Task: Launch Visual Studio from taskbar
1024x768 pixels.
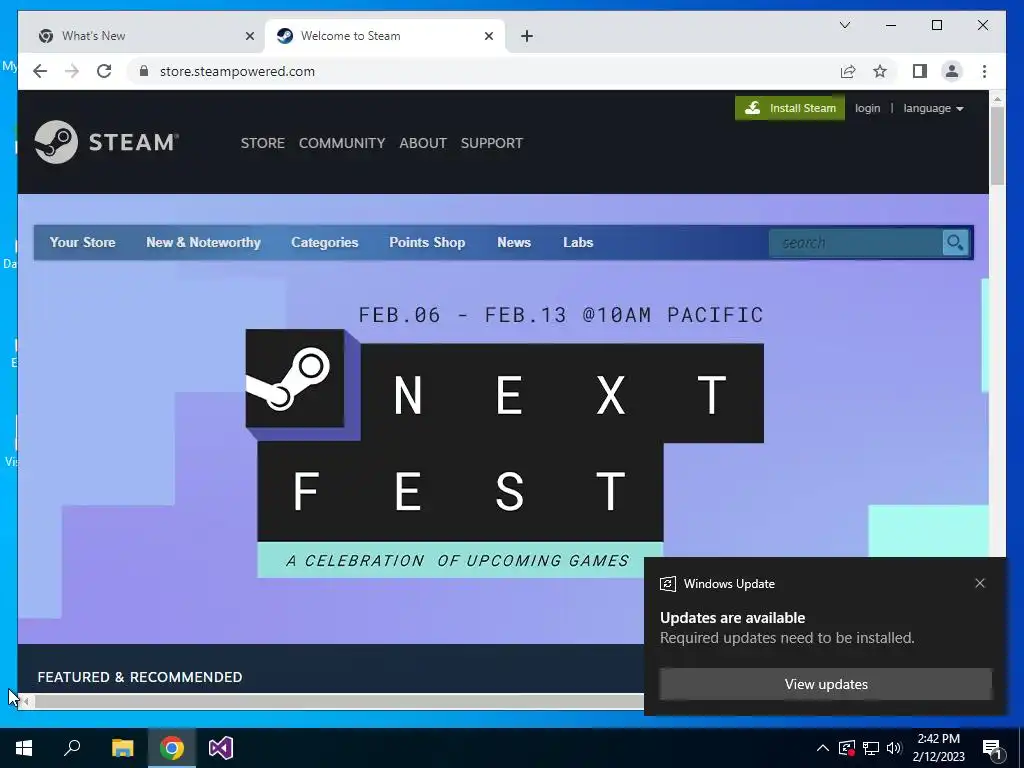Action: [x=221, y=748]
